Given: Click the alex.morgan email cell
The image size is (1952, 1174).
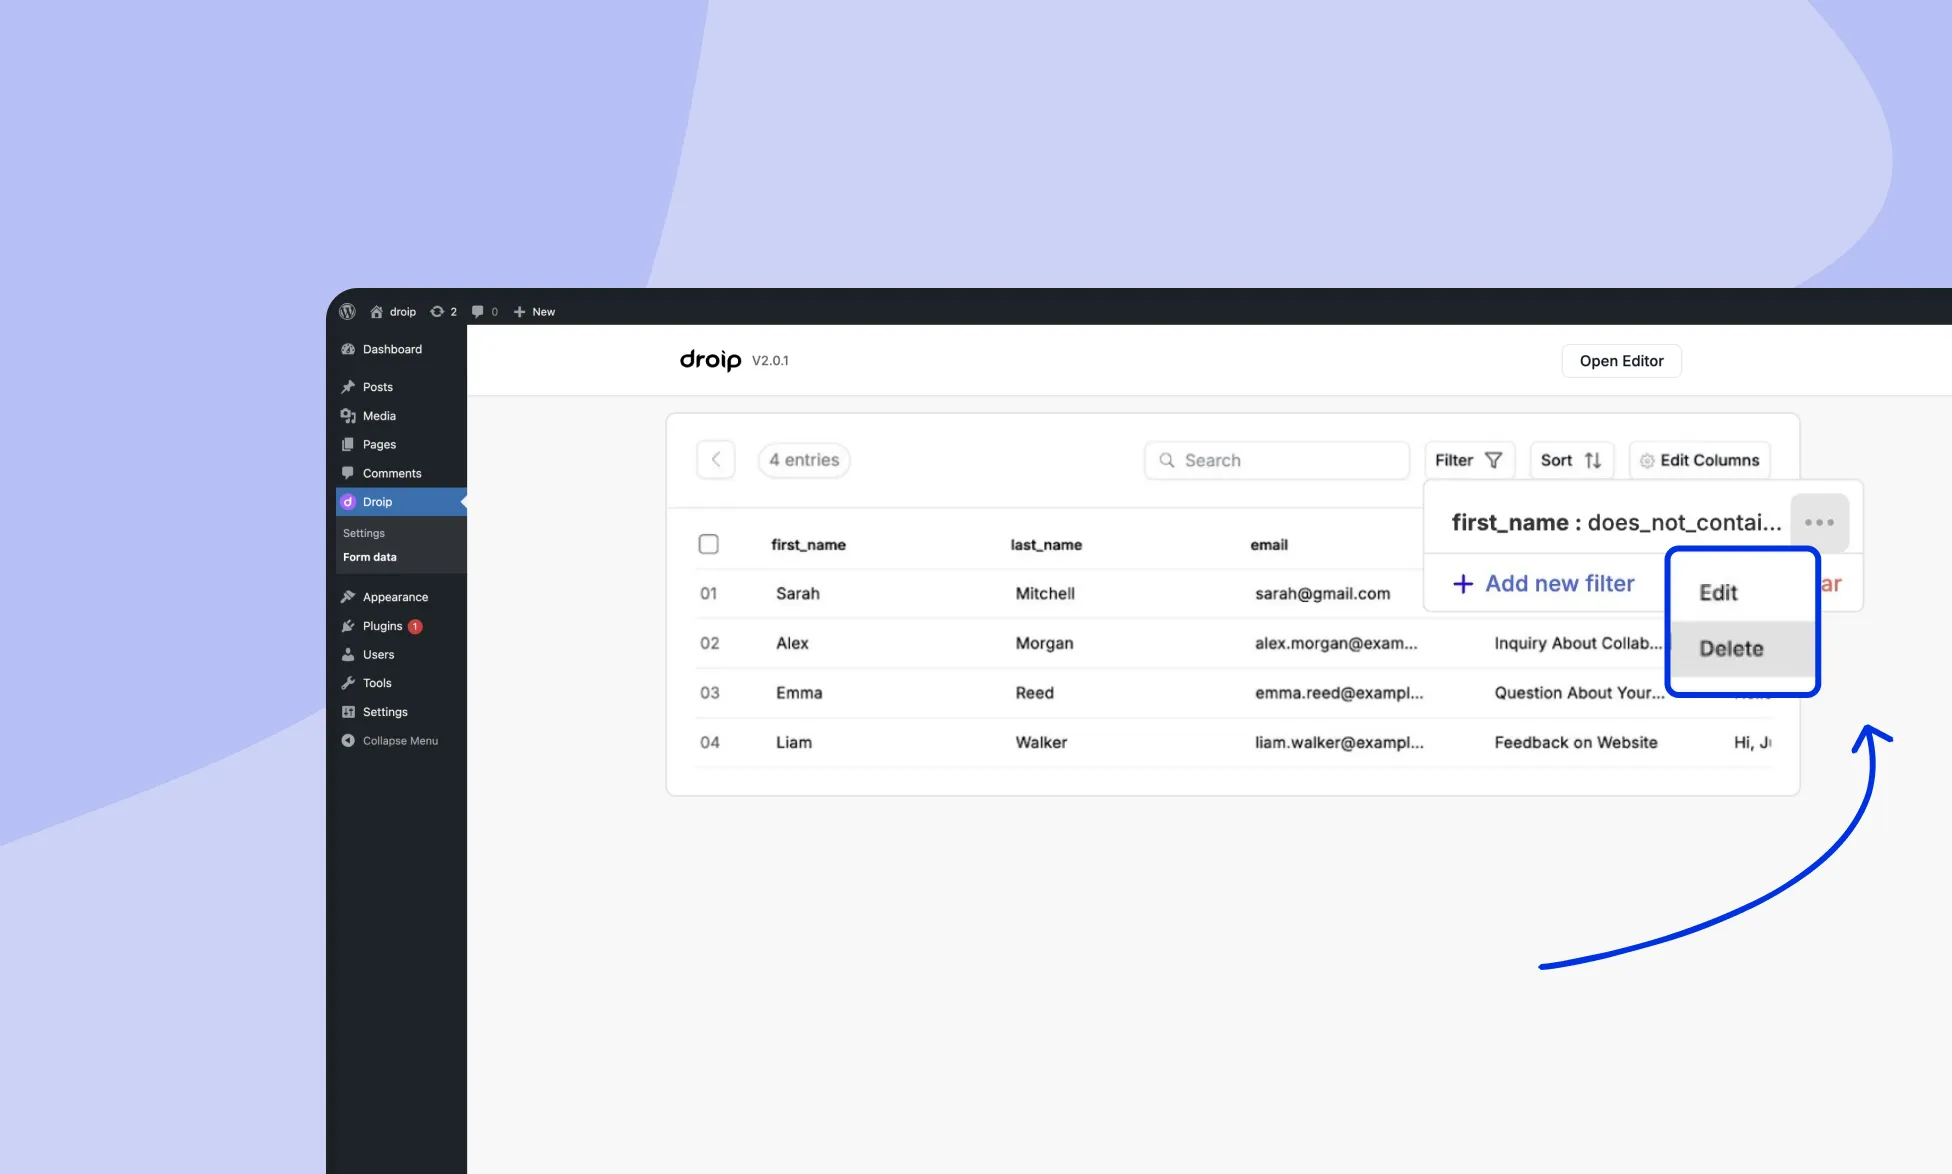Looking at the screenshot, I should pyautogui.click(x=1336, y=643).
